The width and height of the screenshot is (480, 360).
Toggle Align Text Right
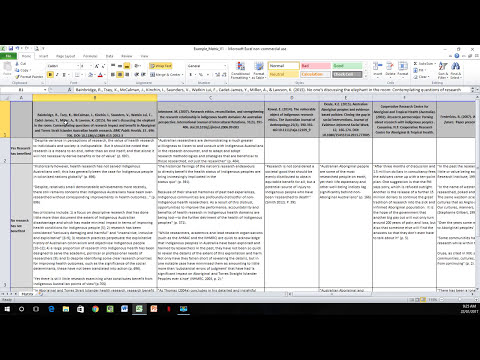127,75
